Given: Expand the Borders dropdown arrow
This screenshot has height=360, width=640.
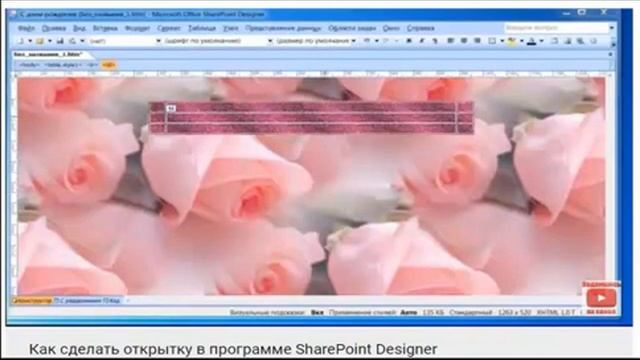Looking at the screenshot, I should click(502, 41).
